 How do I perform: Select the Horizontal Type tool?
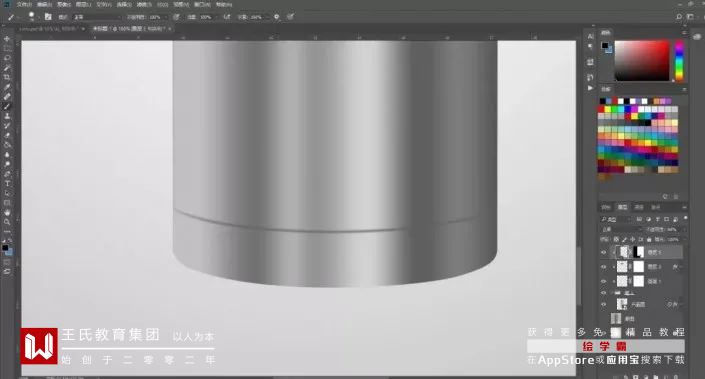[7, 183]
